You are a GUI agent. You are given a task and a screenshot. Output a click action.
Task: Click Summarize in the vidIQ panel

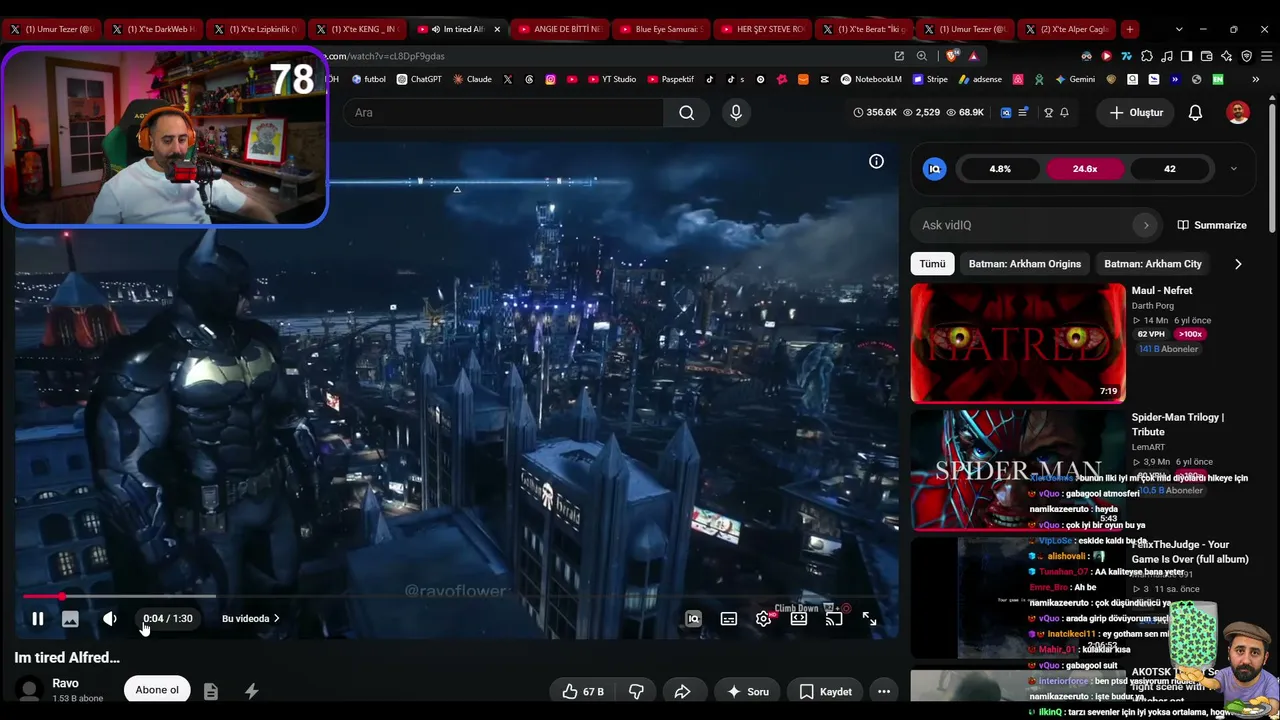(1212, 225)
